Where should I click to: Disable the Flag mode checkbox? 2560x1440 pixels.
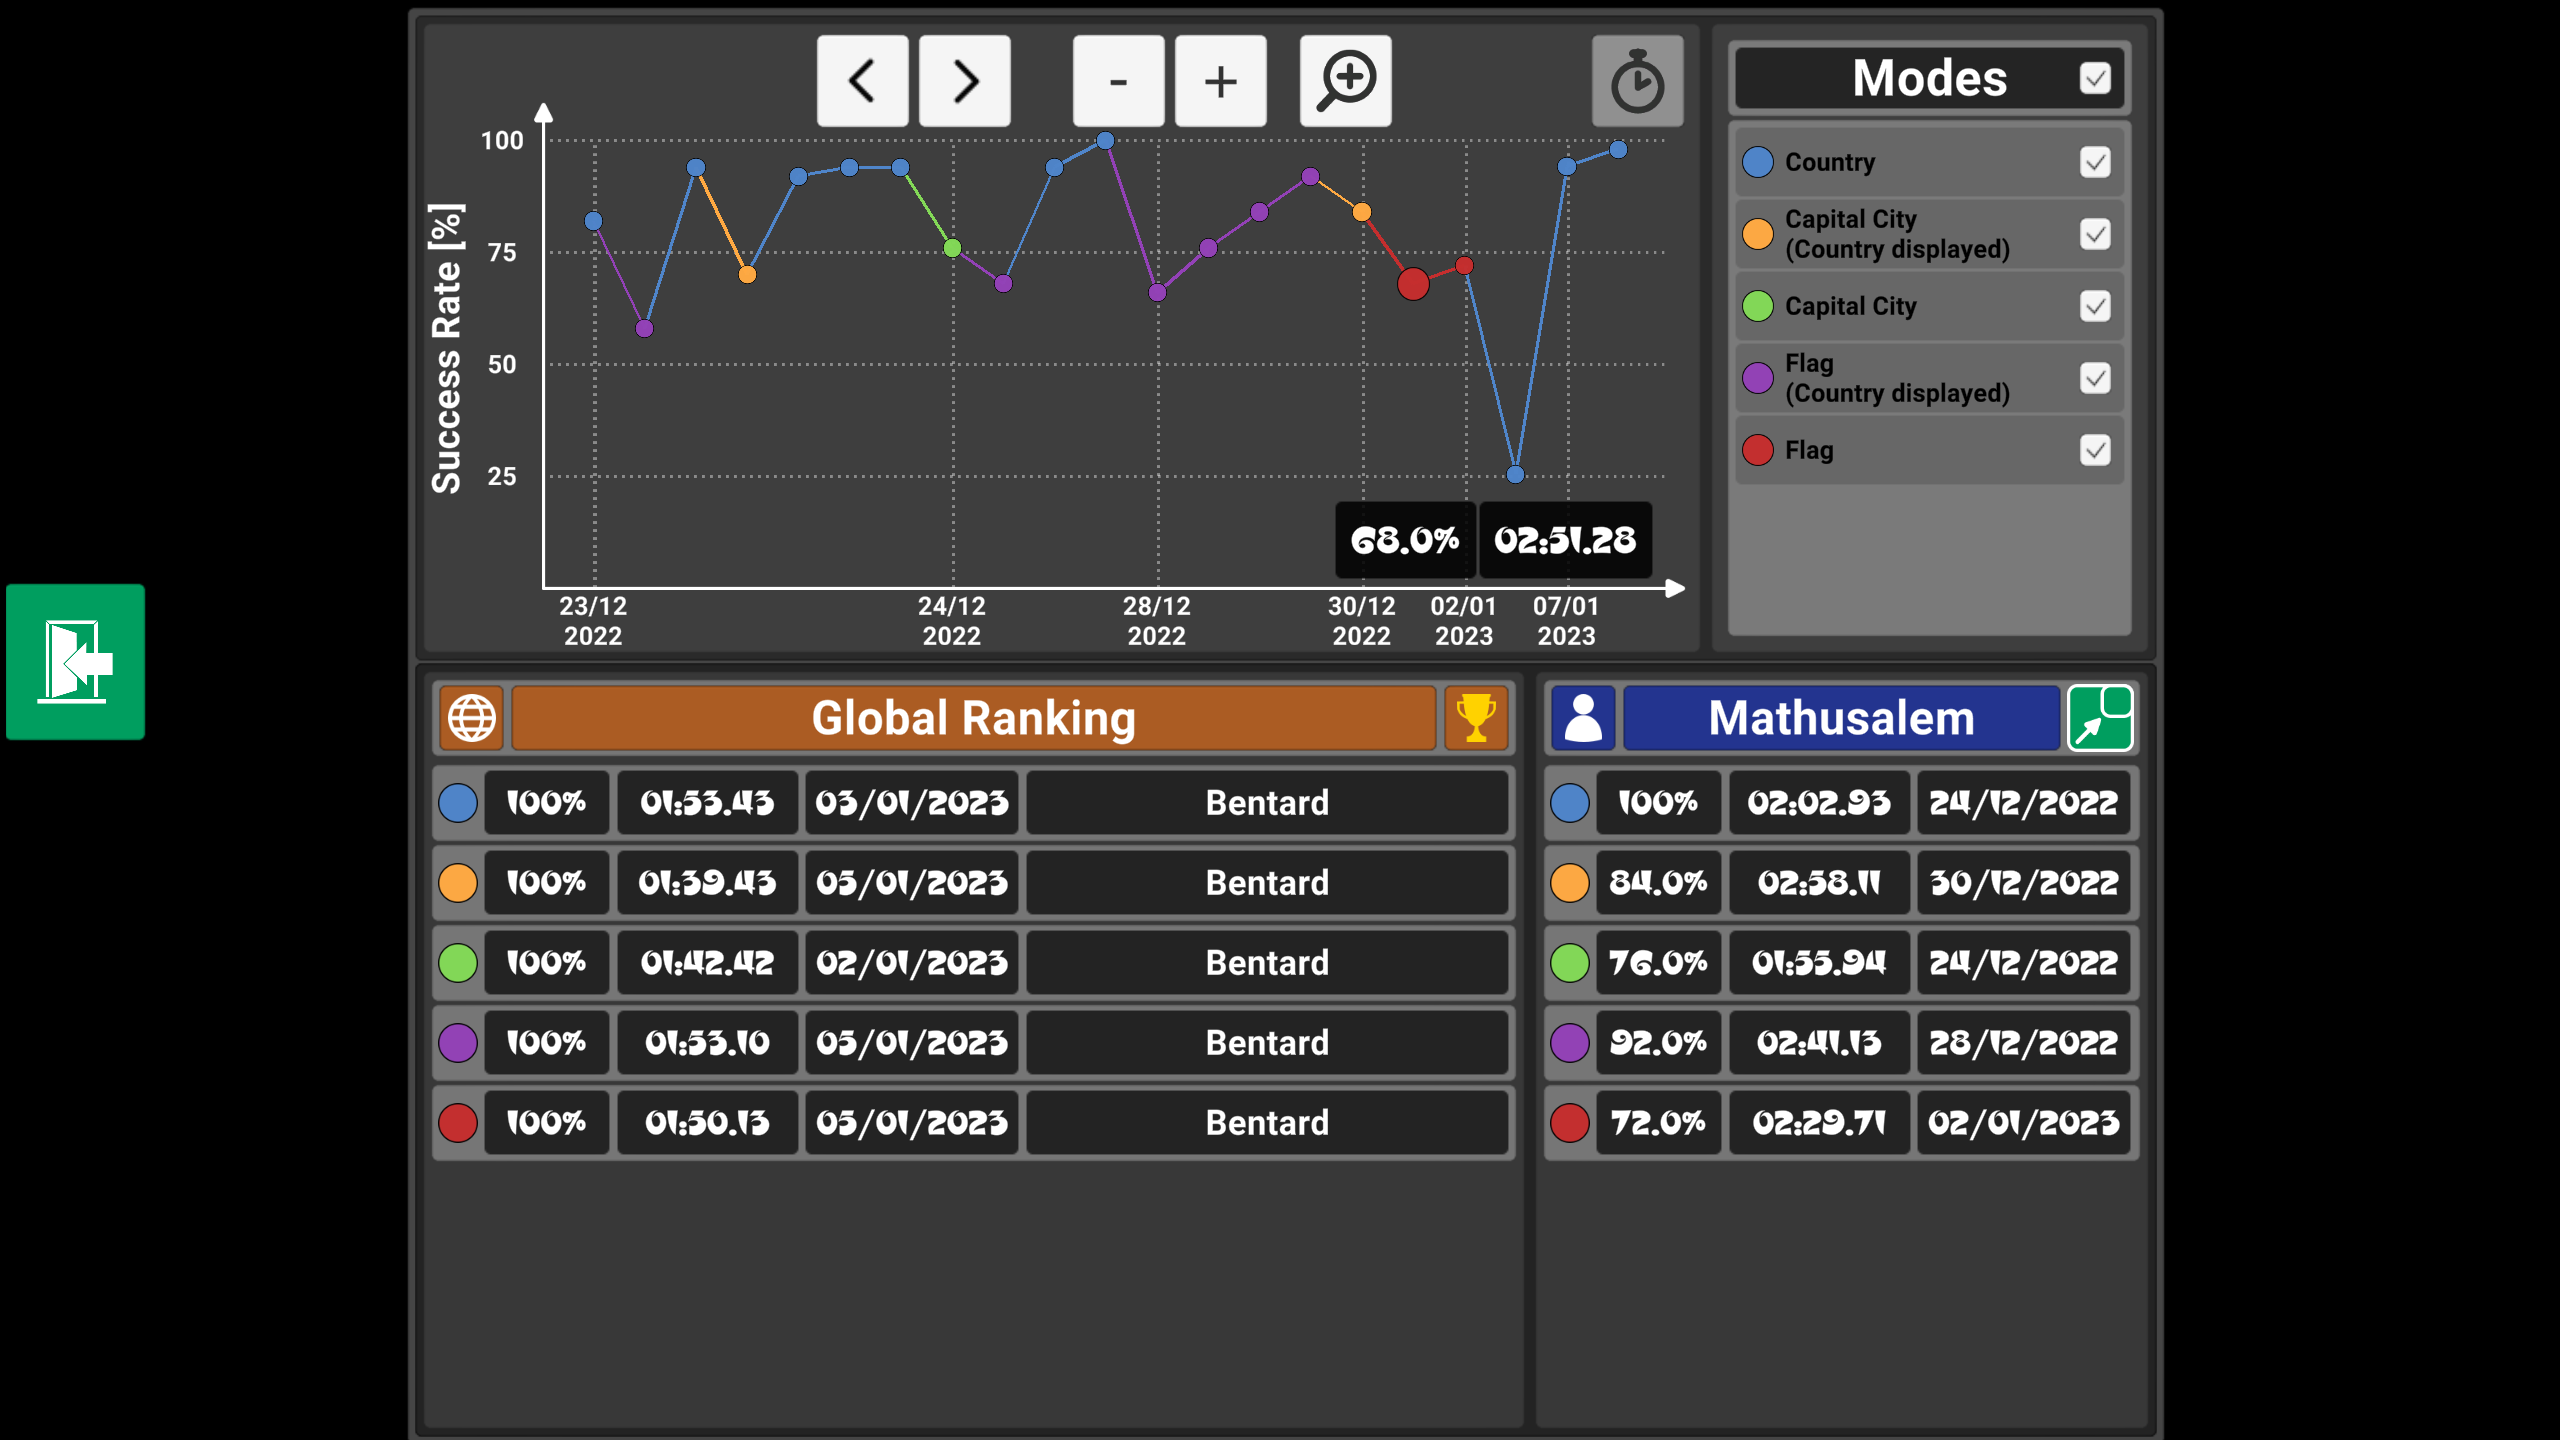pyautogui.click(x=2095, y=450)
